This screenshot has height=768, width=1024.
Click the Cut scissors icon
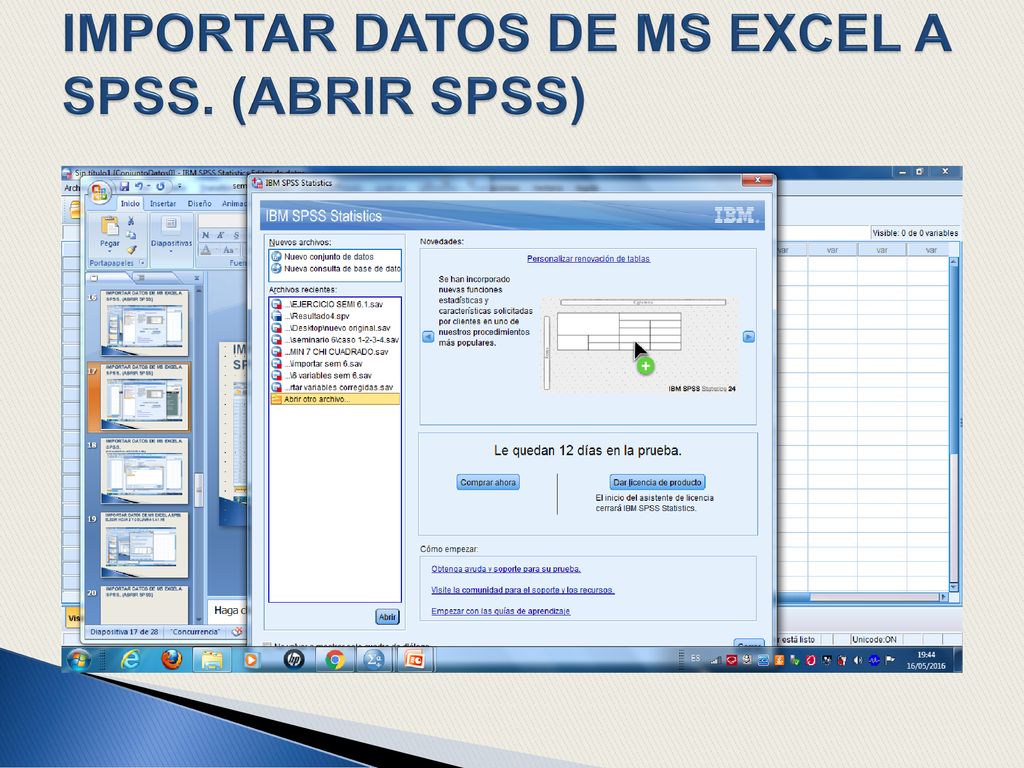(x=131, y=221)
